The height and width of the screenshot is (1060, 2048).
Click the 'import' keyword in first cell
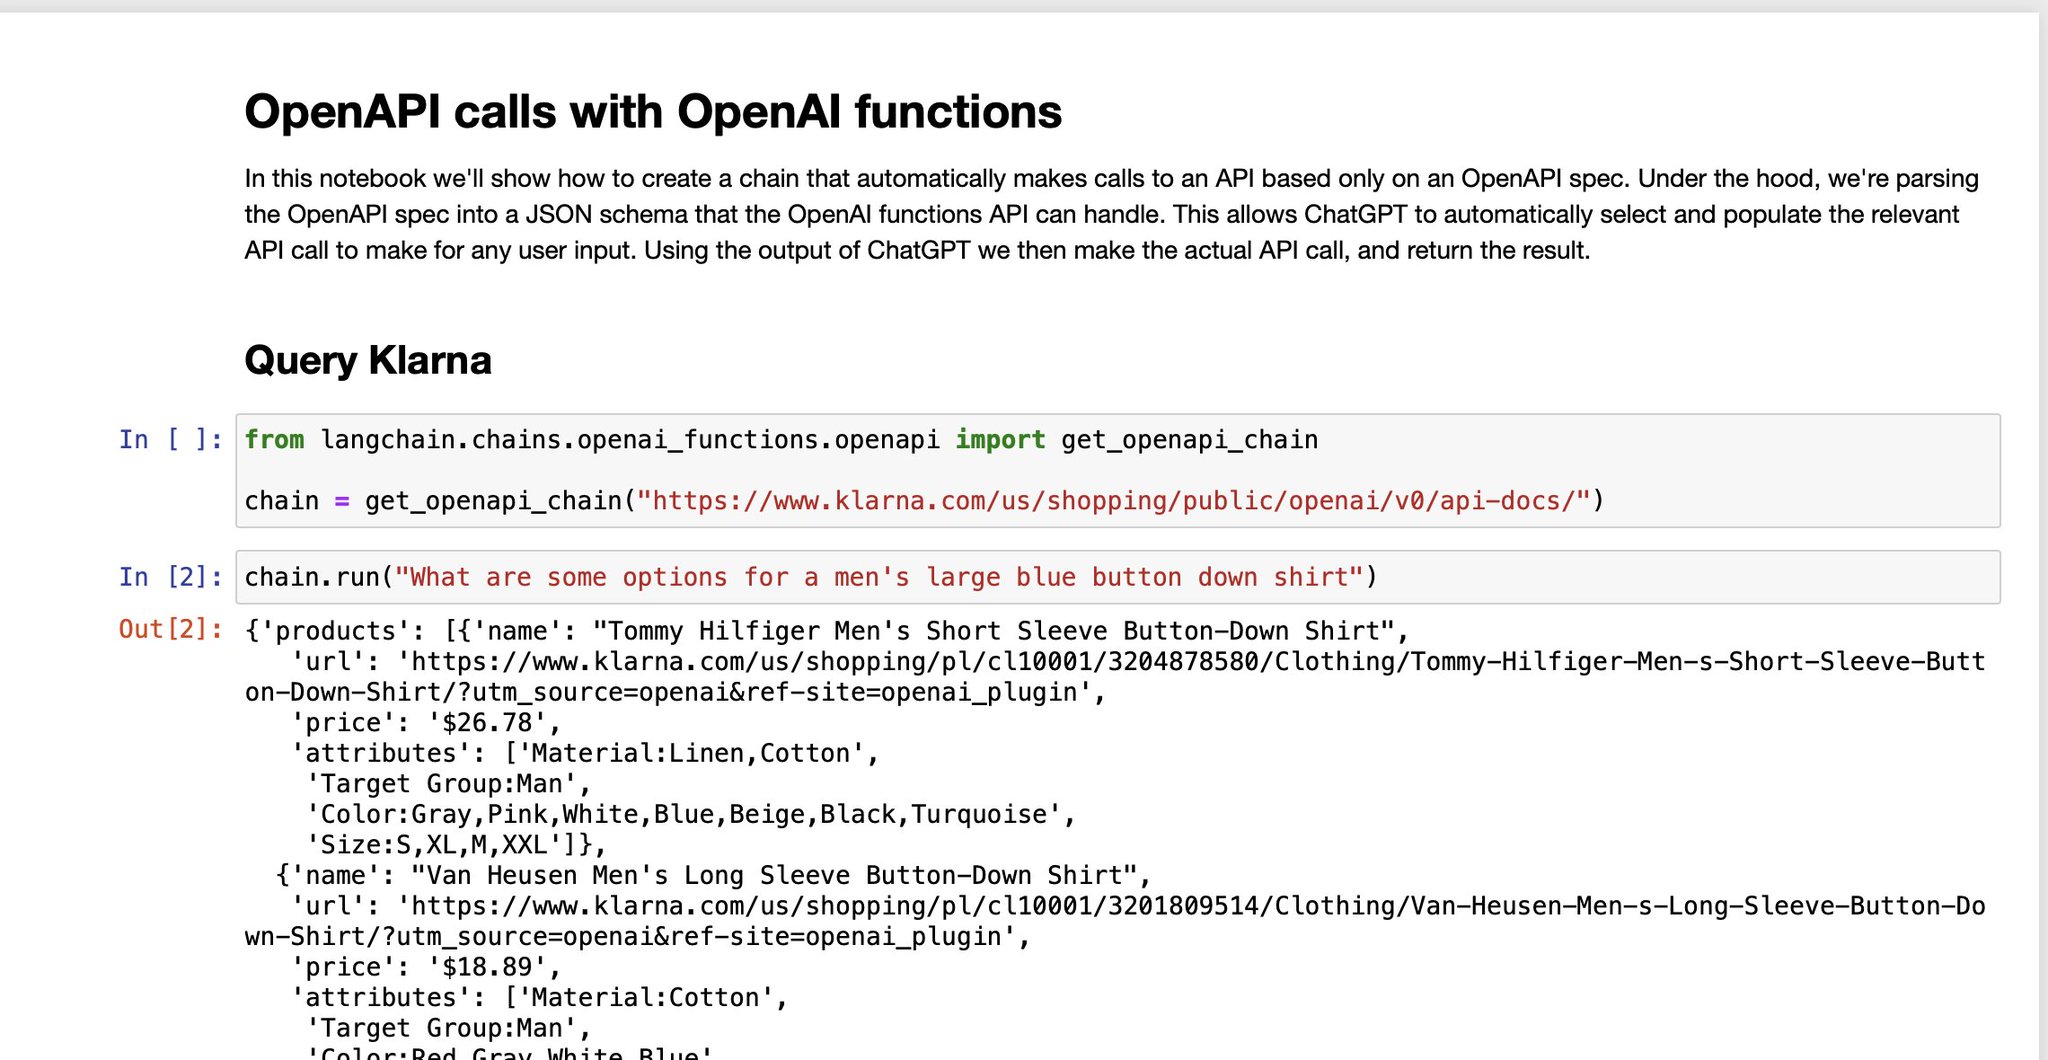coord(1000,440)
